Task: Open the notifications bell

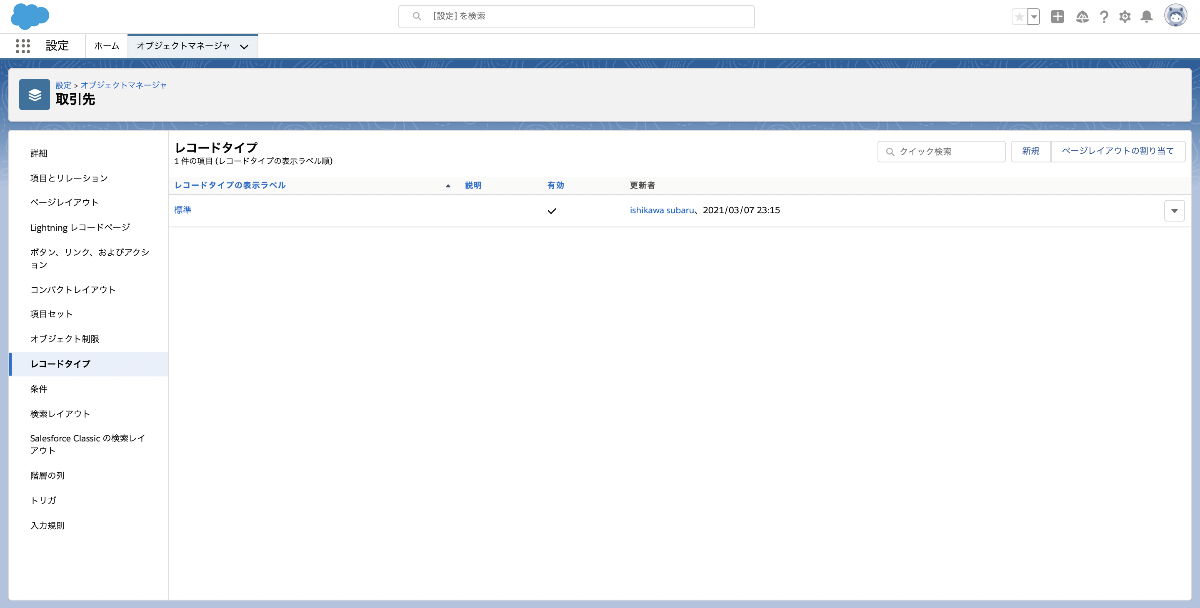Action: tap(1147, 17)
